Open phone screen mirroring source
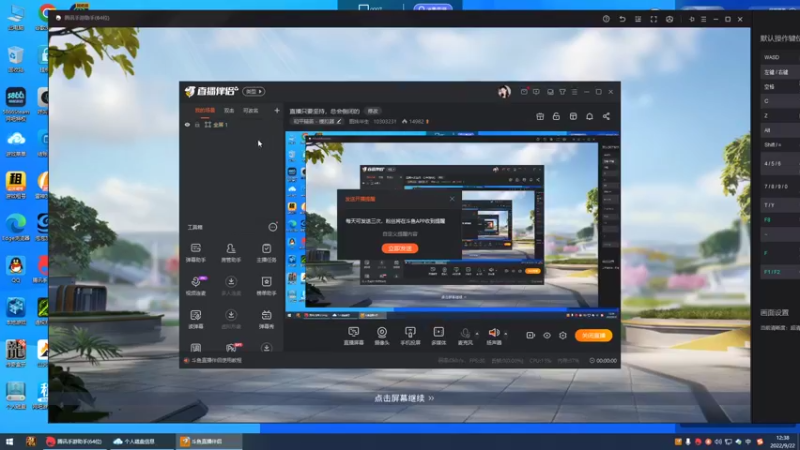The width and height of the screenshot is (800, 450). coord(410,336)
